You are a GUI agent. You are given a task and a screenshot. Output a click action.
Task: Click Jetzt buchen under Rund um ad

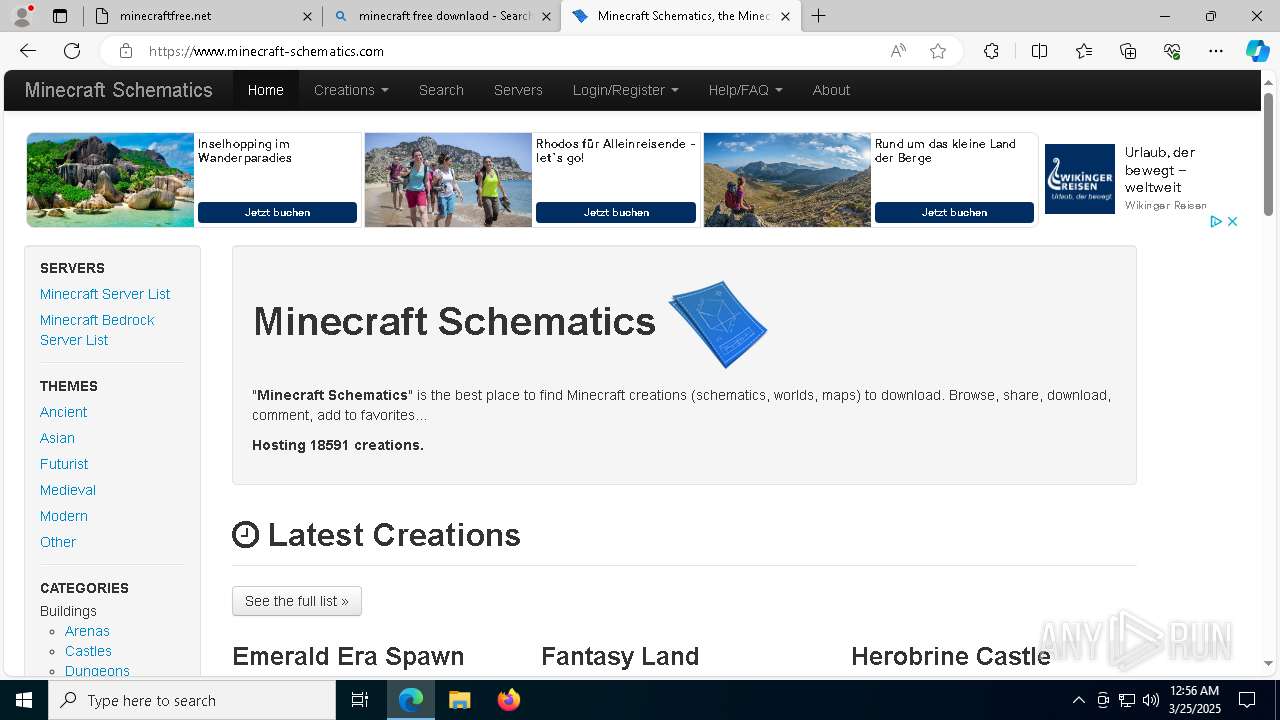click(954, 212)
